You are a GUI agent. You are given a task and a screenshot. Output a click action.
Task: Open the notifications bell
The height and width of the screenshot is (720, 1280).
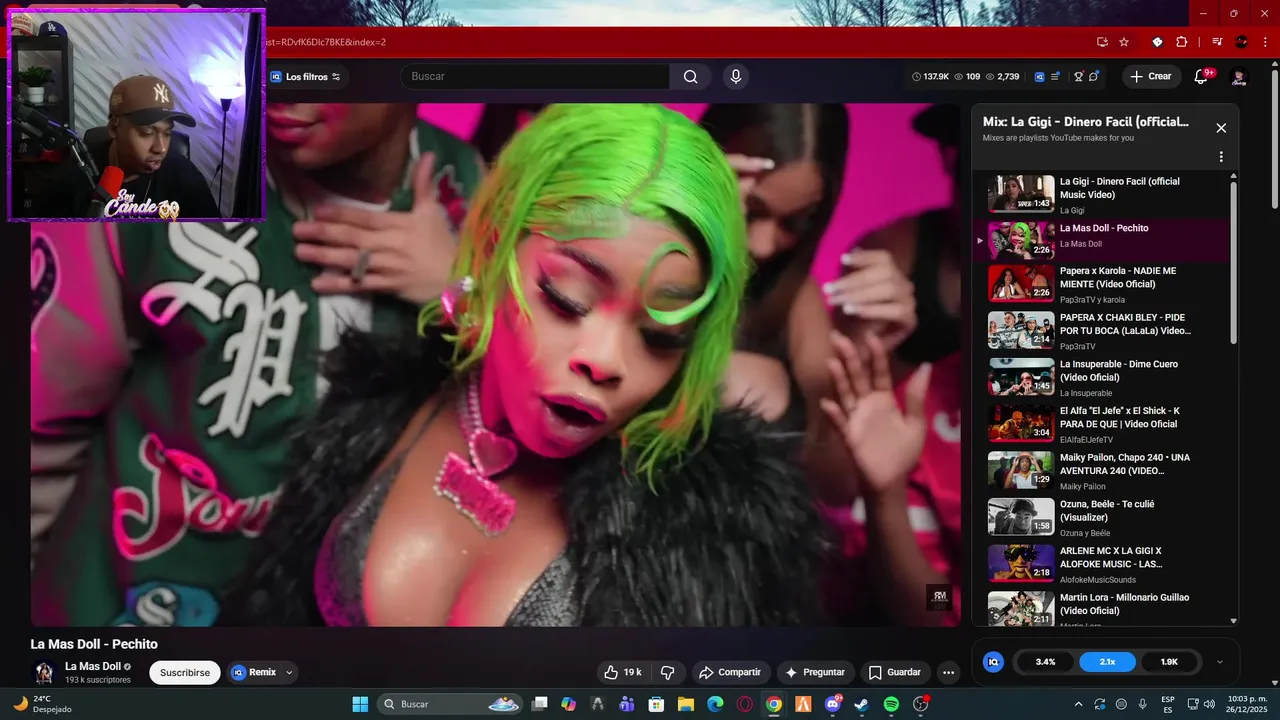tap(1202, 77)
